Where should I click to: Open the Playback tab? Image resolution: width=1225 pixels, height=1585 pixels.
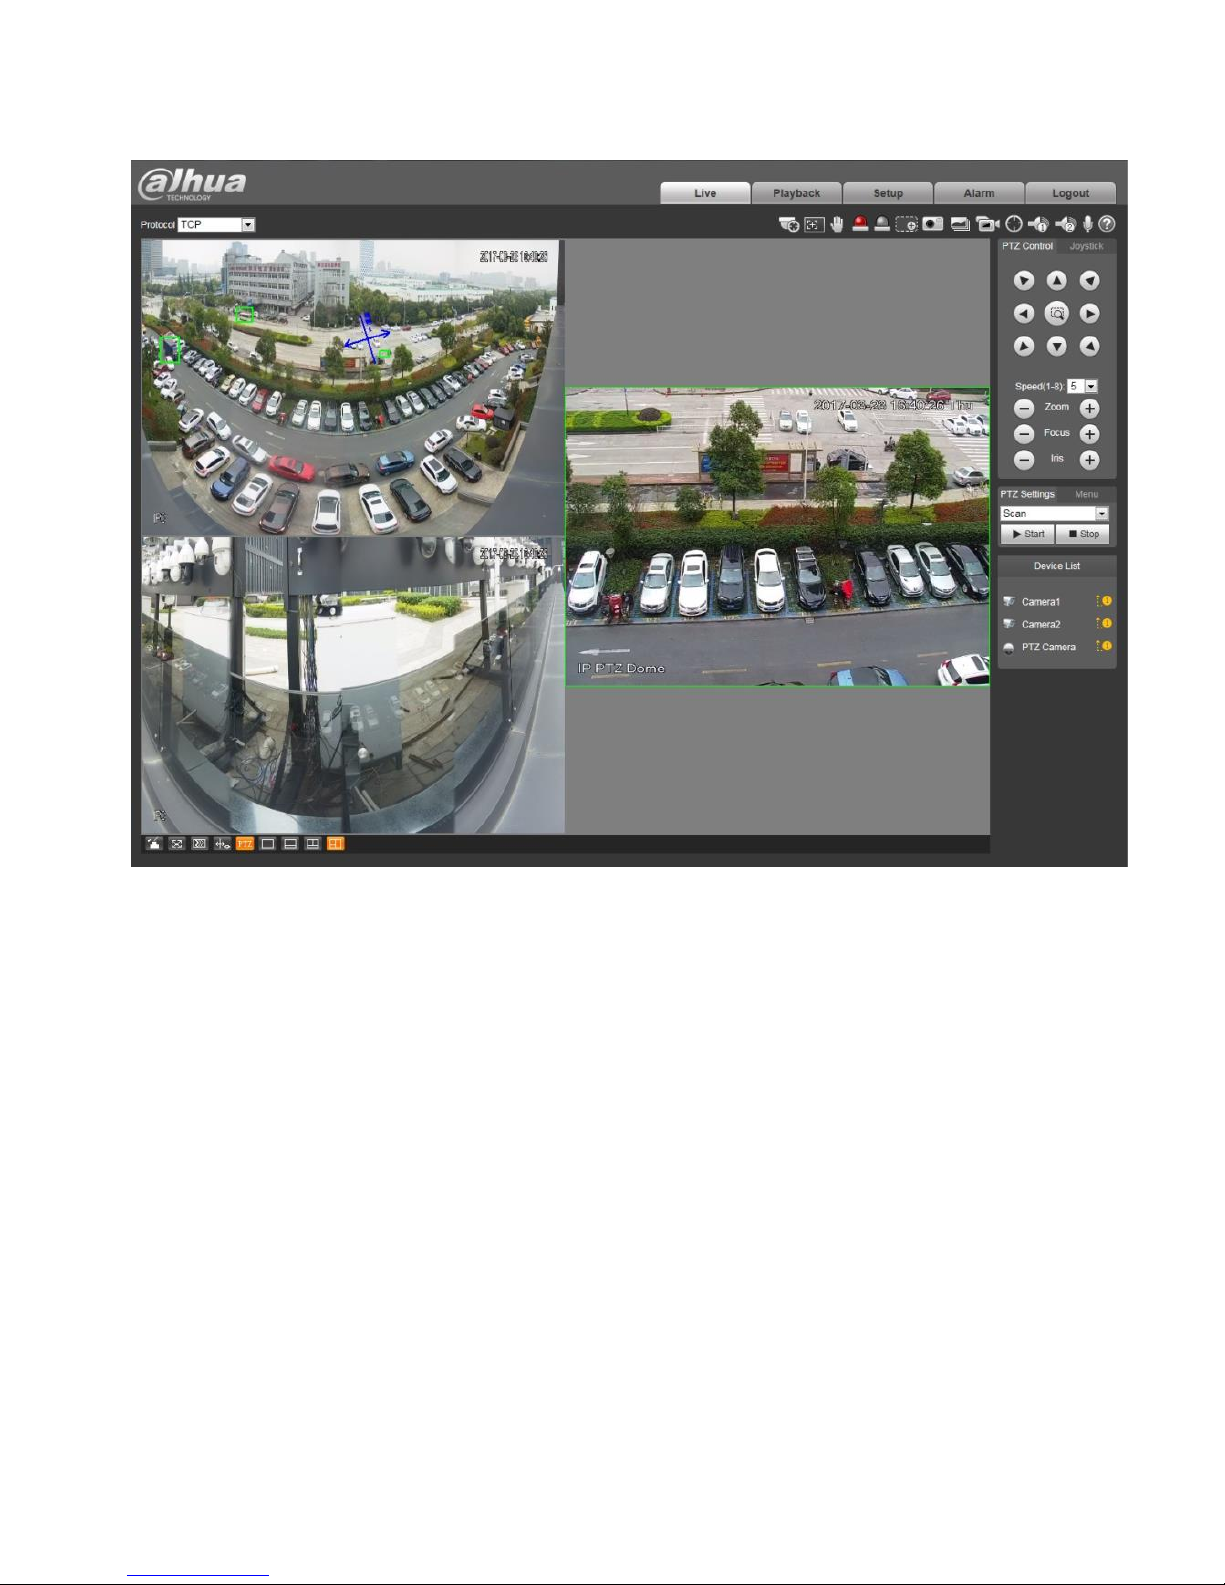coord(797,193)
